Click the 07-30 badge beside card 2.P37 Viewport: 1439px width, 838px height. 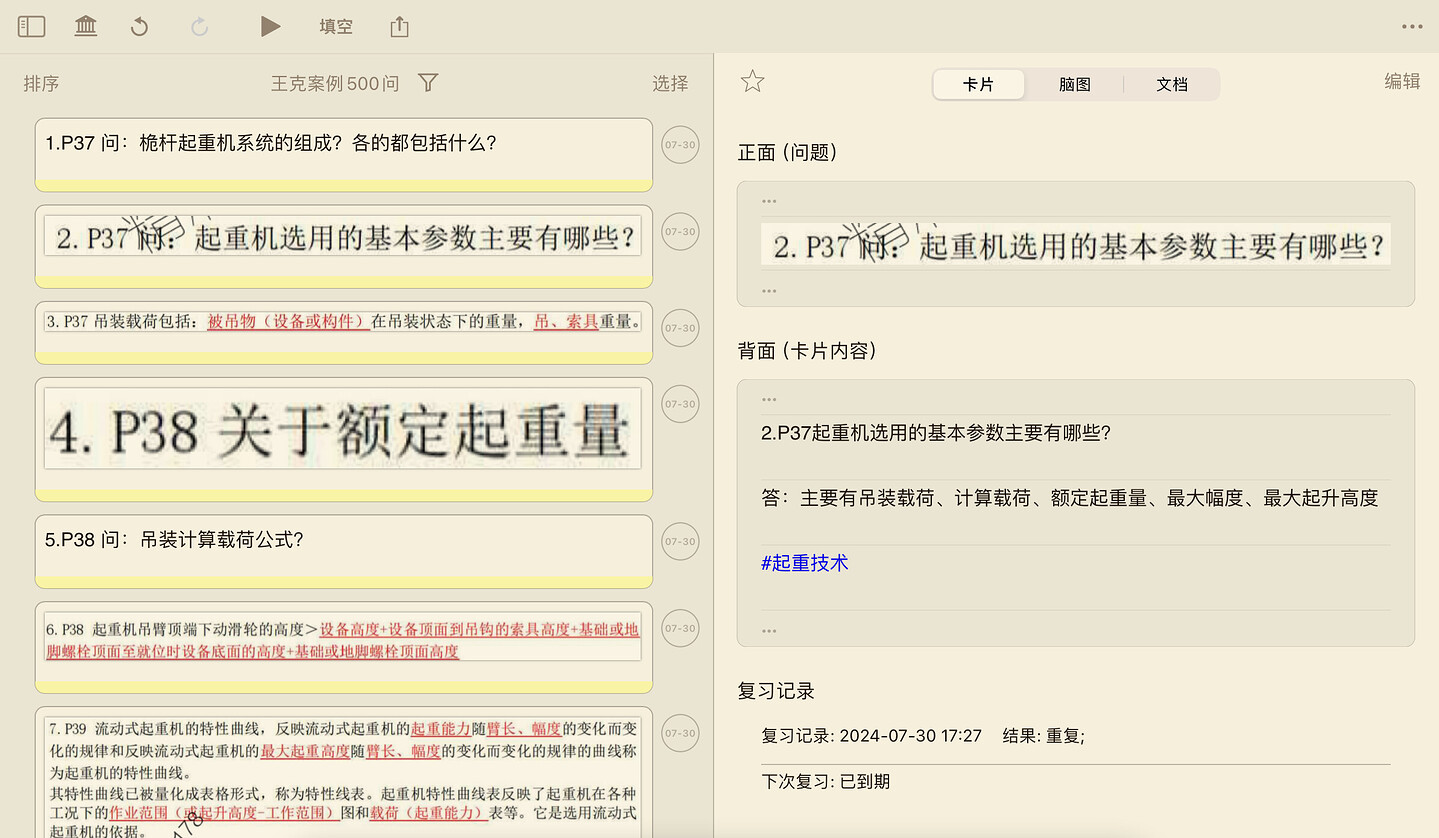680,232
